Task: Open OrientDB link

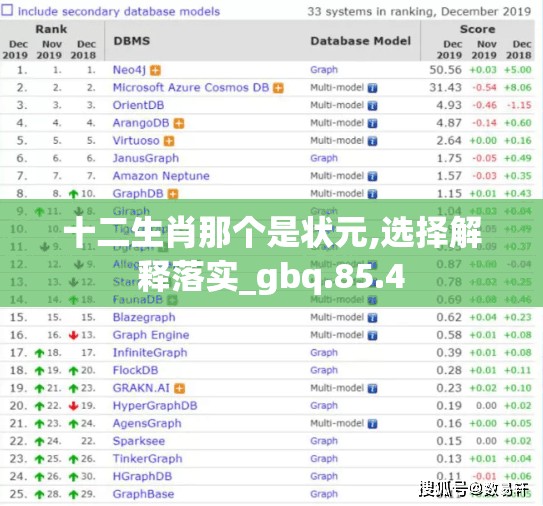Action: pos(139,105)
